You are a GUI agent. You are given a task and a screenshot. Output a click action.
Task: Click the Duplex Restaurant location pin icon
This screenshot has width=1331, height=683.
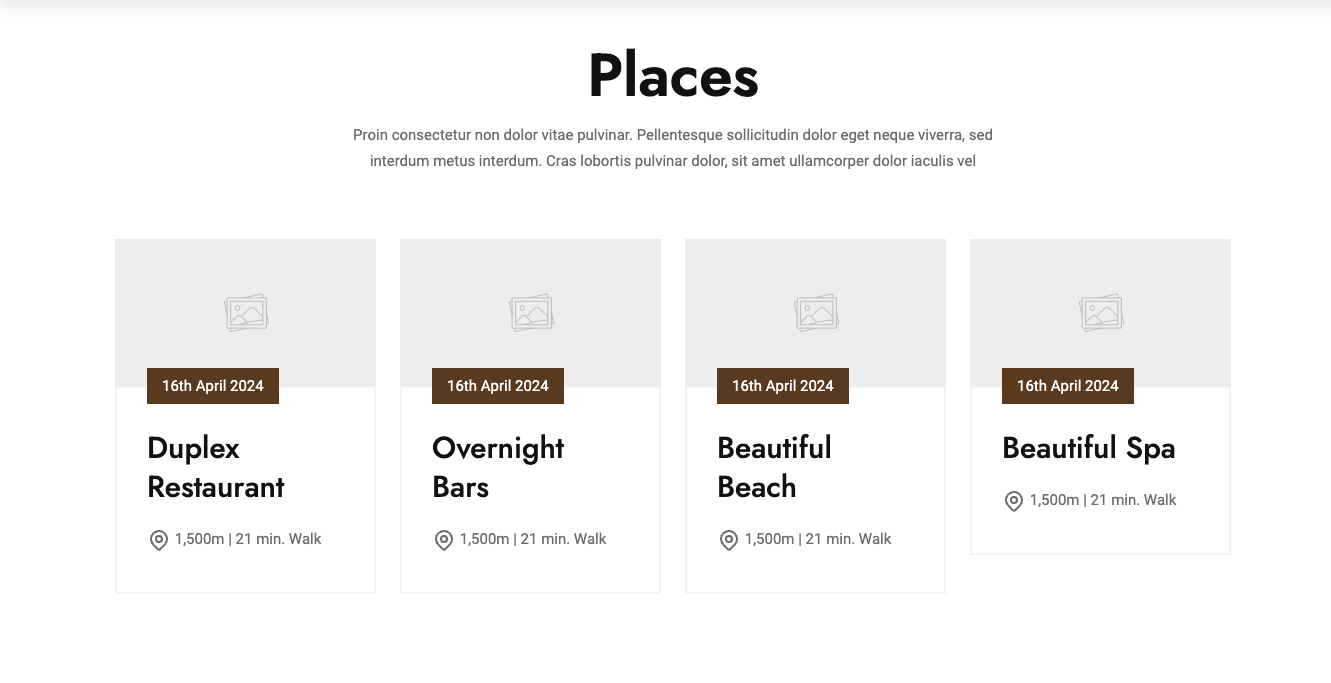coord(158,540)
